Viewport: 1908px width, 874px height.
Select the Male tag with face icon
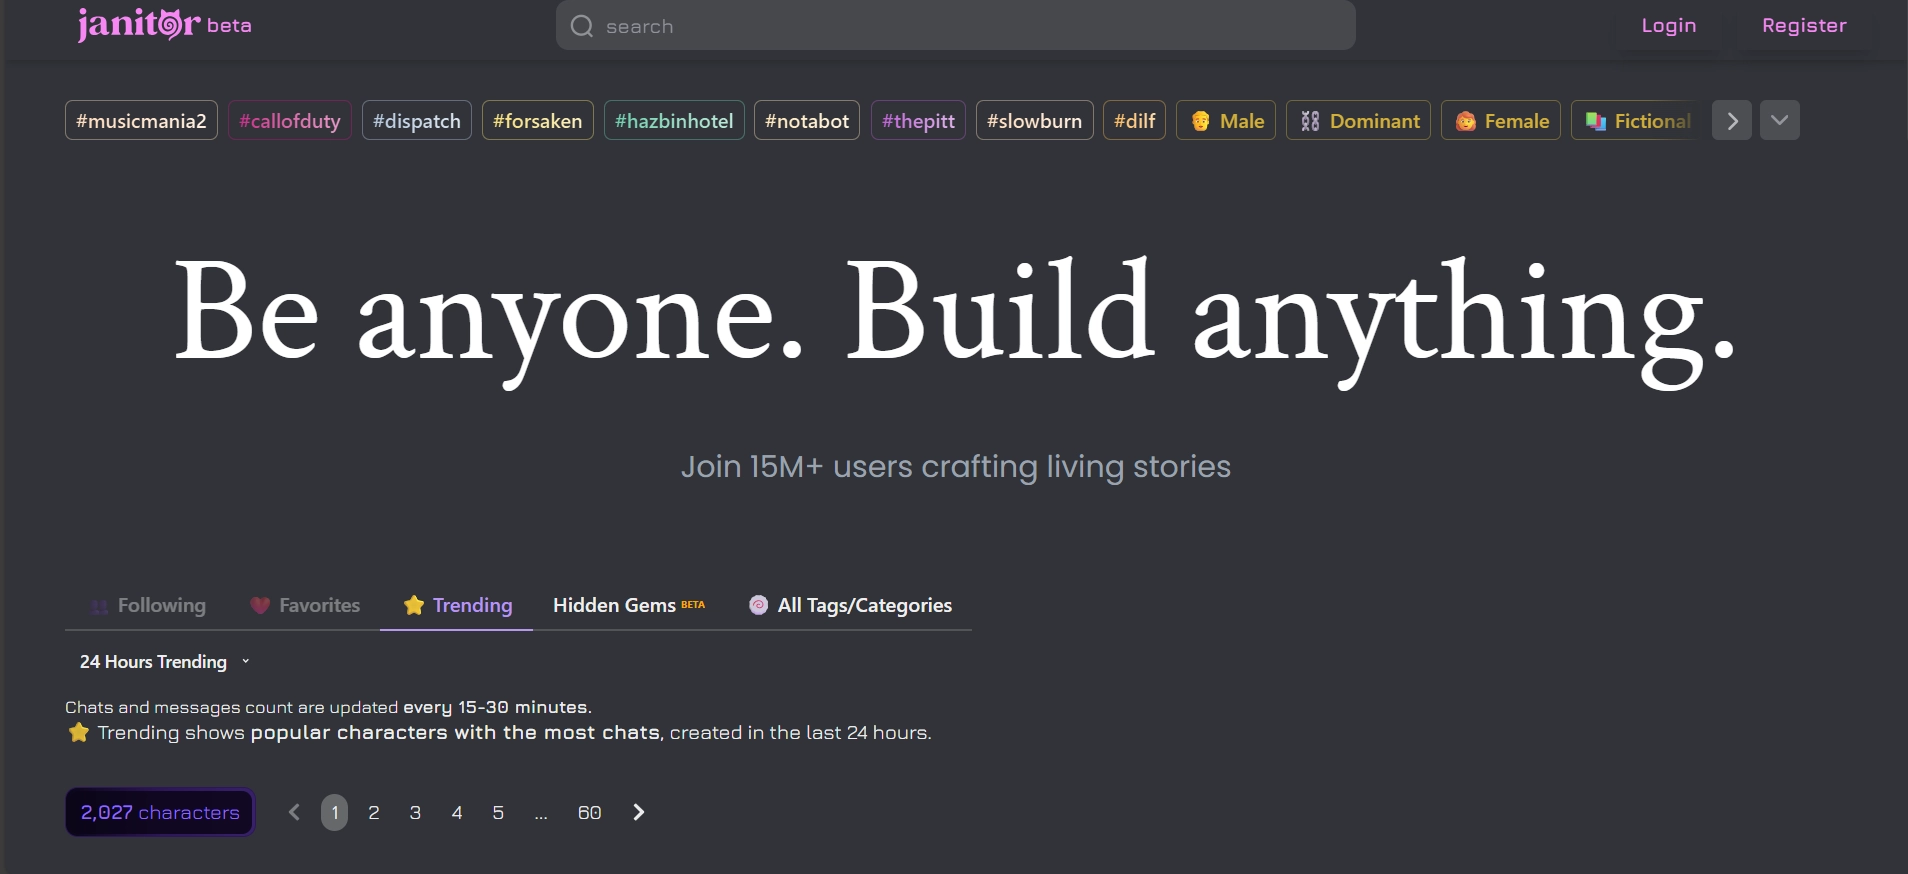1226,121
